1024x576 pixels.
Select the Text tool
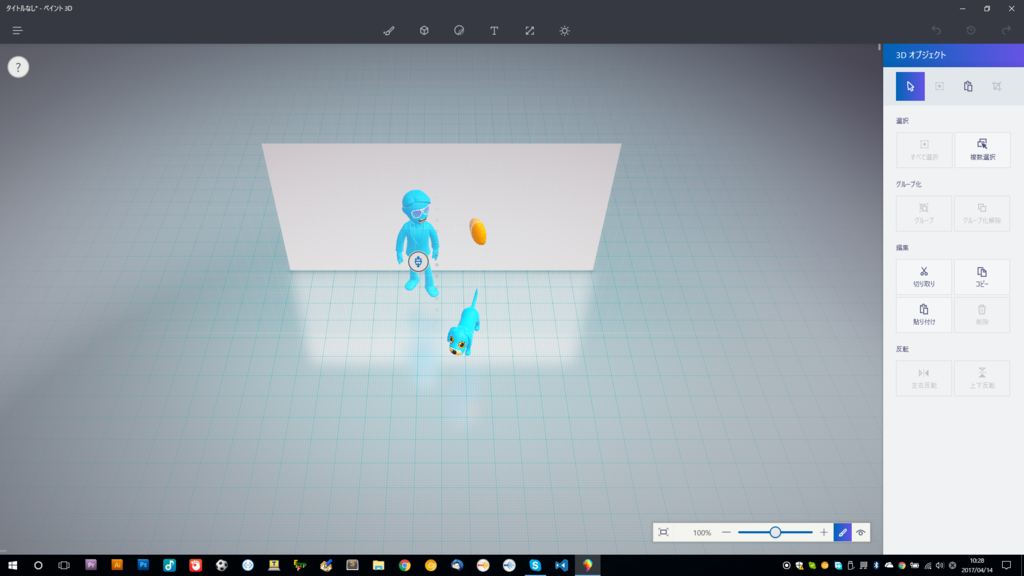point(494,31)
